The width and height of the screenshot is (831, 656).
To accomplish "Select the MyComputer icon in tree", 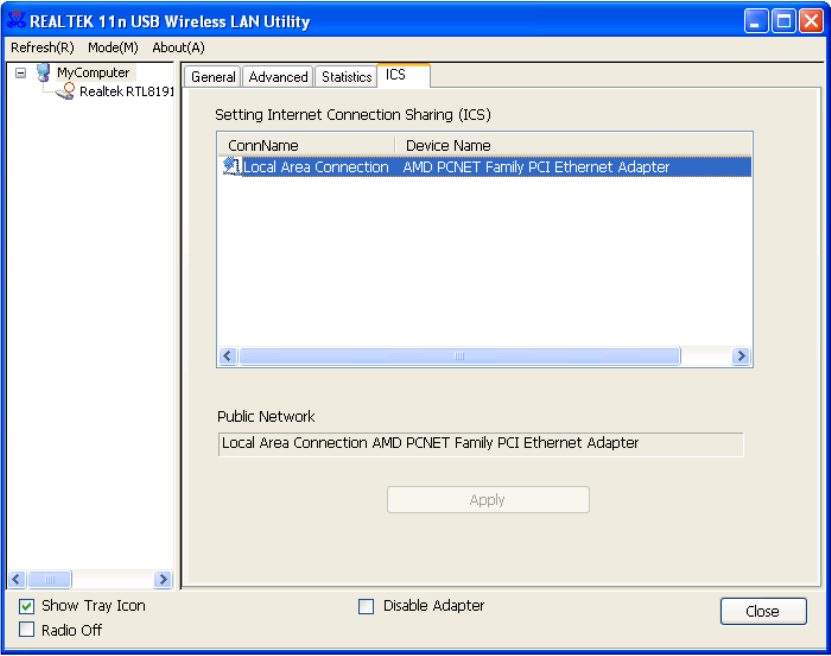I will 43,73.
